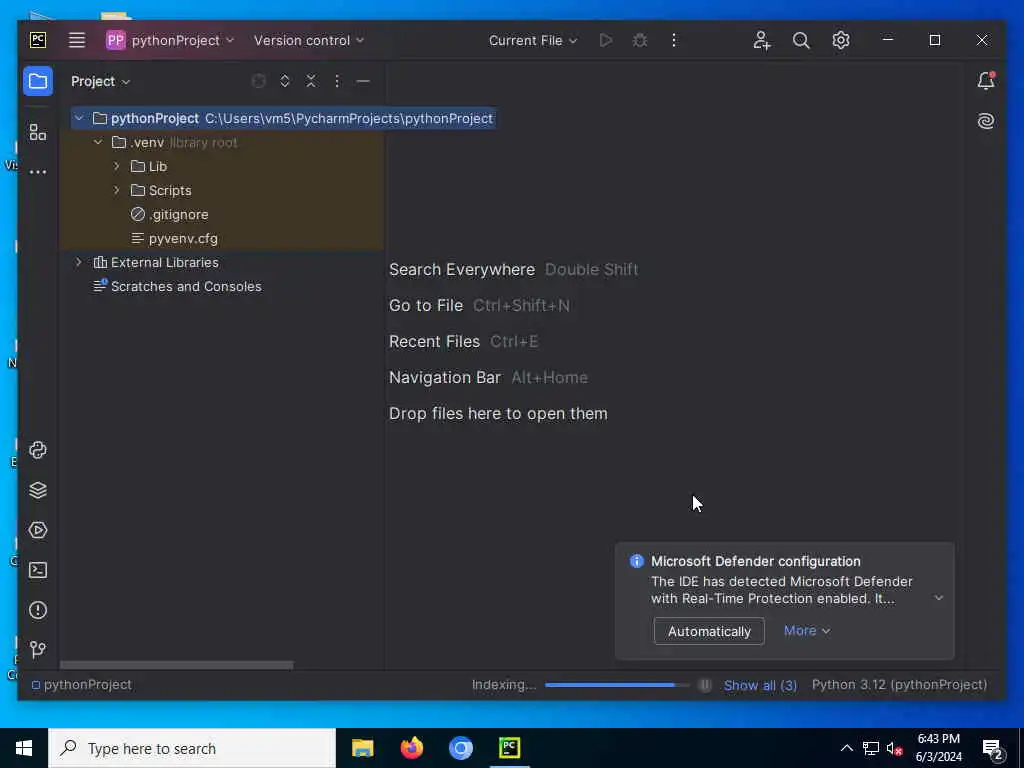This screenshot has width=1024, height=768.
Task: Open Windows Action Center notifications
Action: [993, 749]
